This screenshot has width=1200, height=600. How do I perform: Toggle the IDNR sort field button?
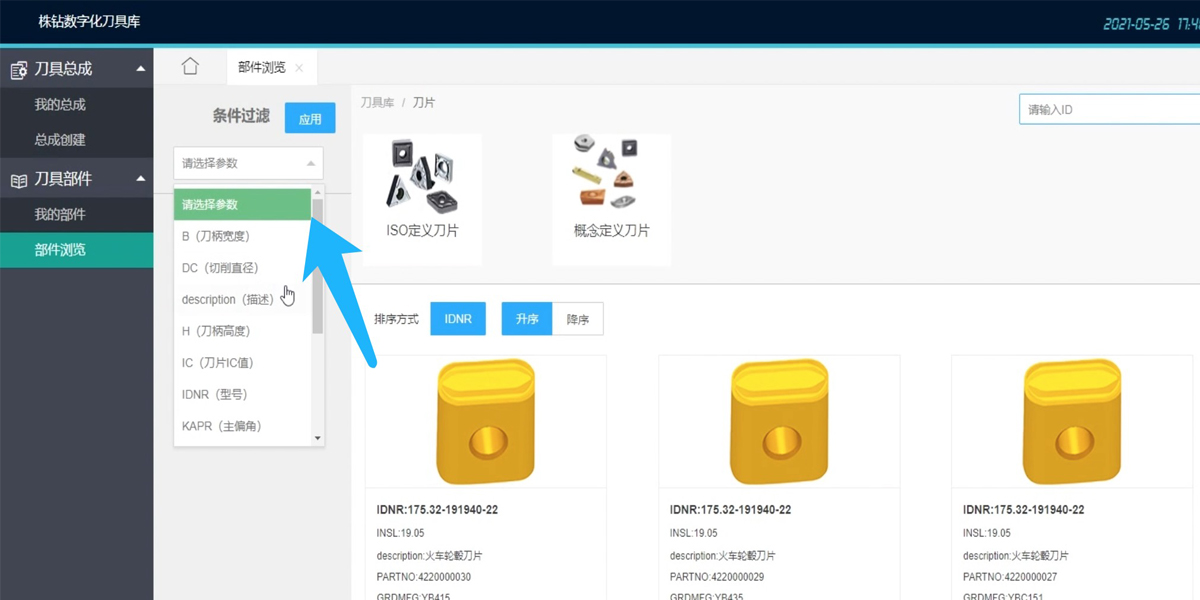(x=458, y=319)
